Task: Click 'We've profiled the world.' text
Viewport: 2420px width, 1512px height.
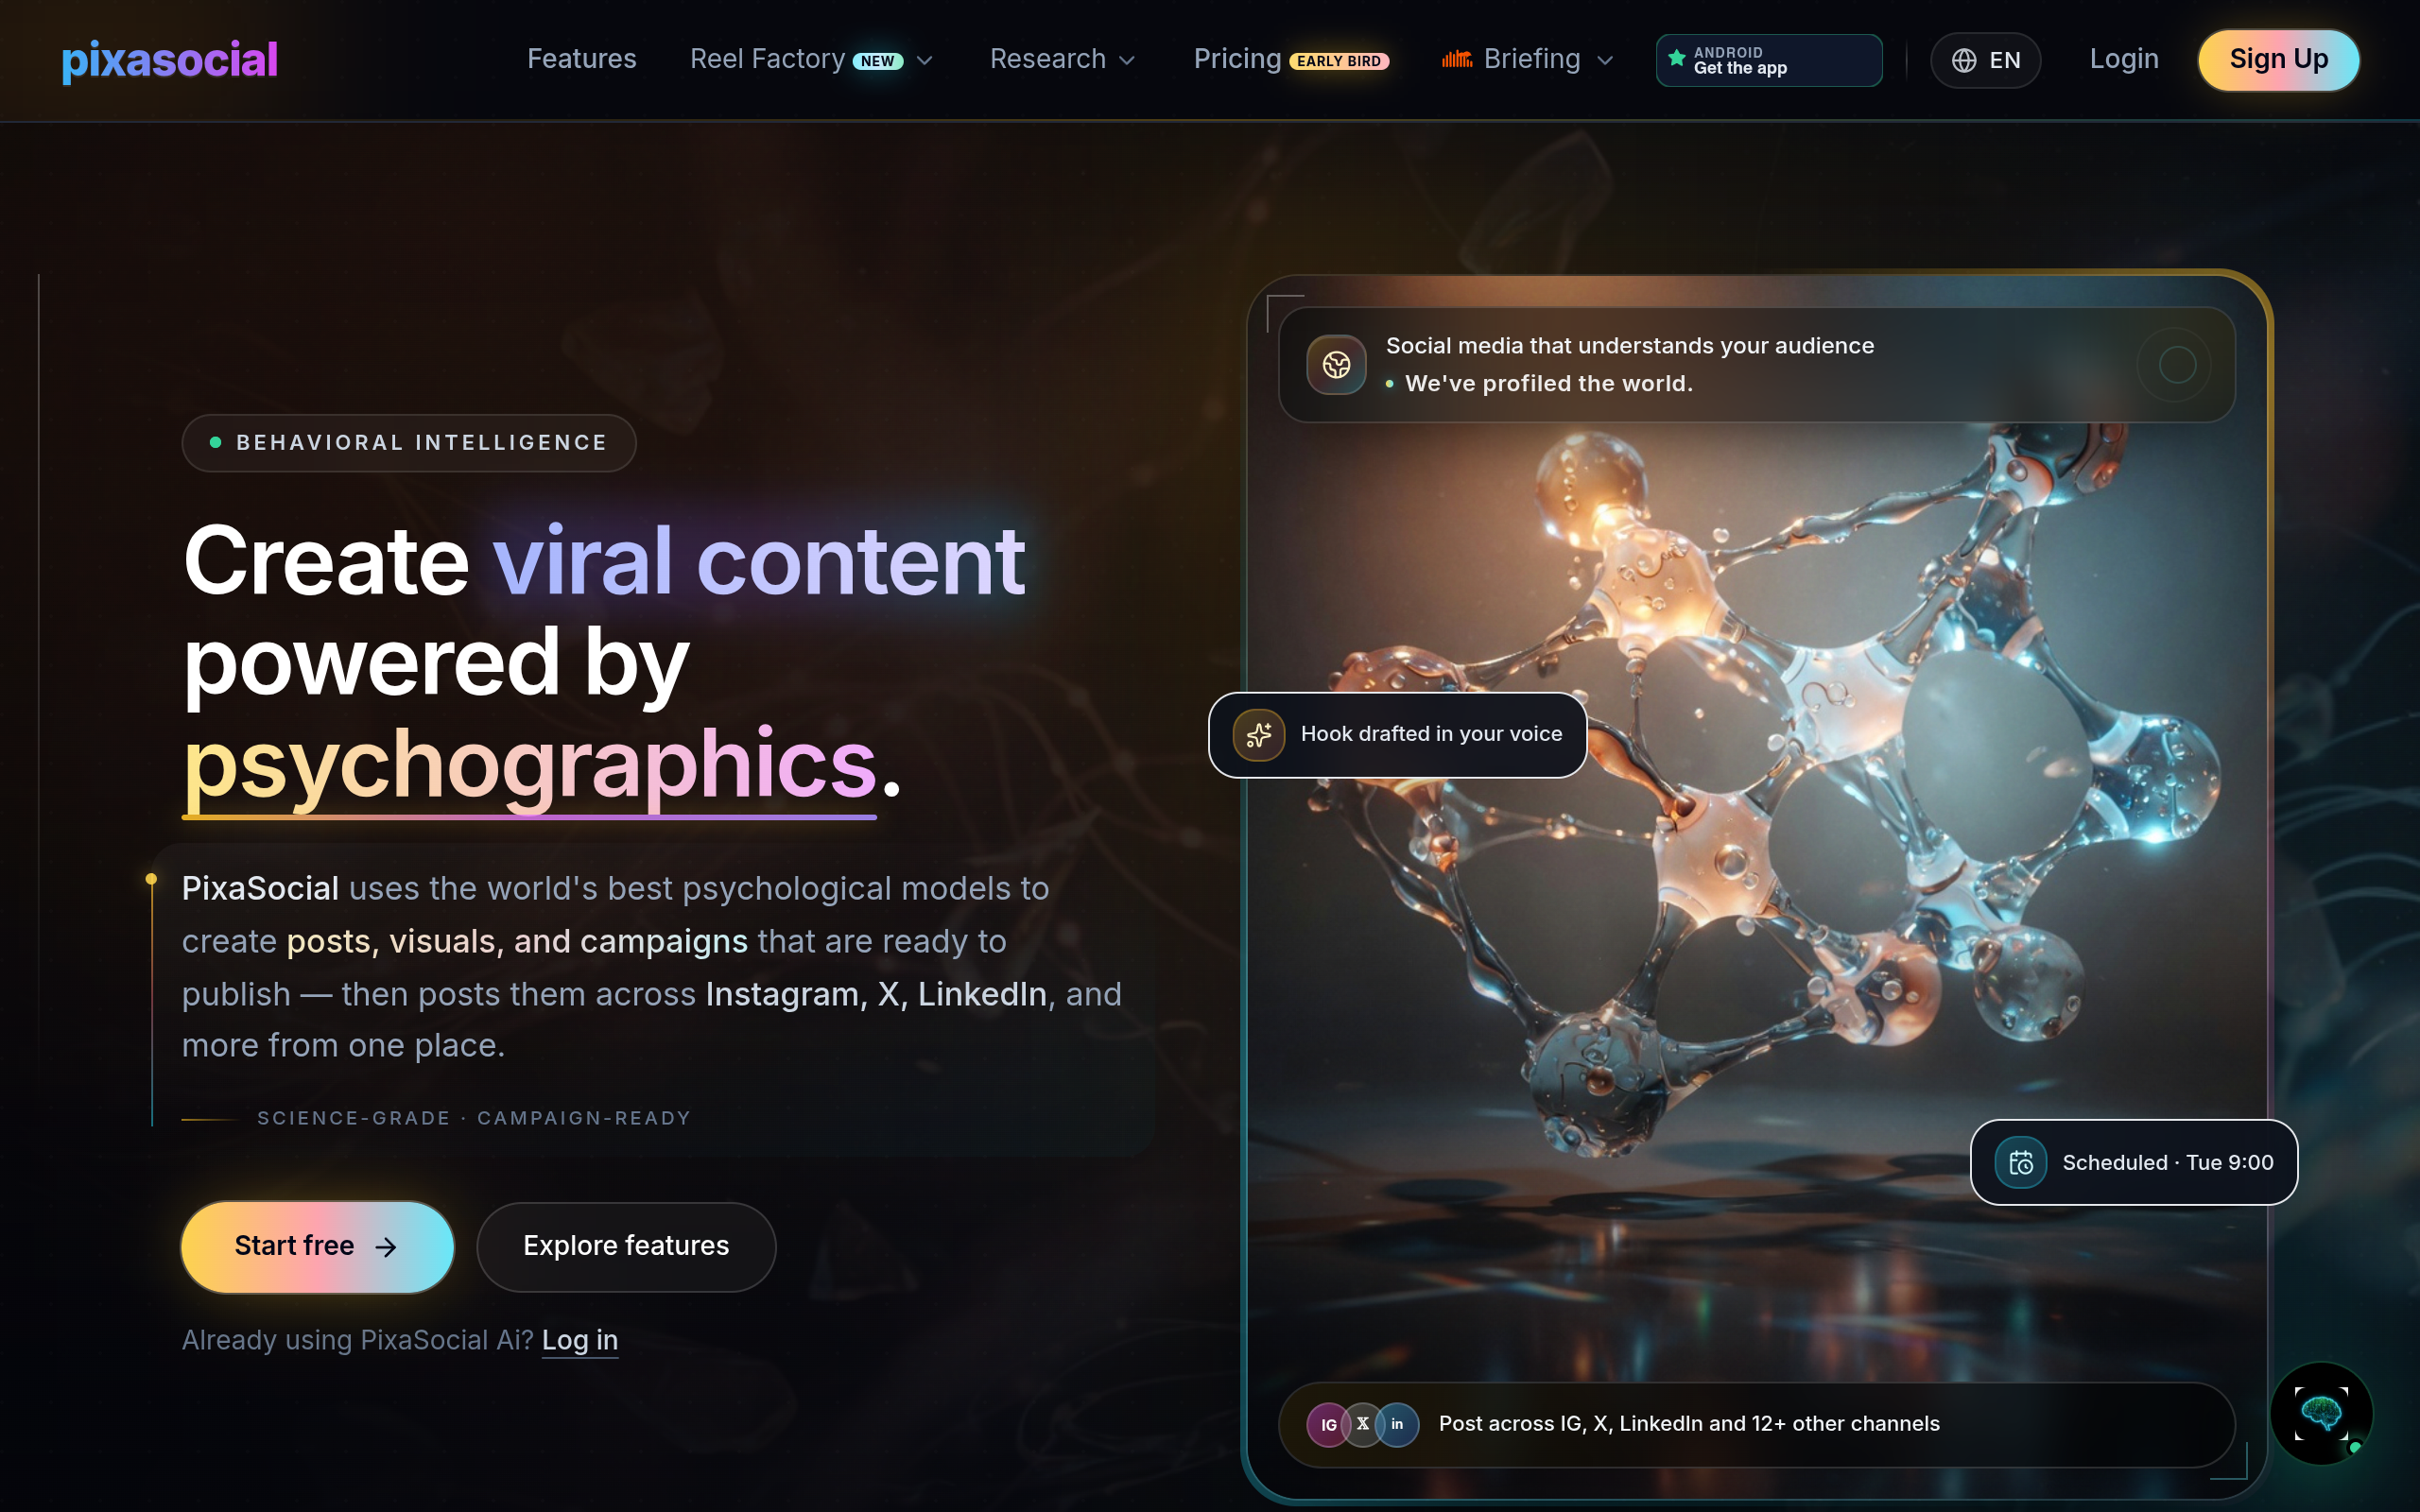Action: point(1548,384)
